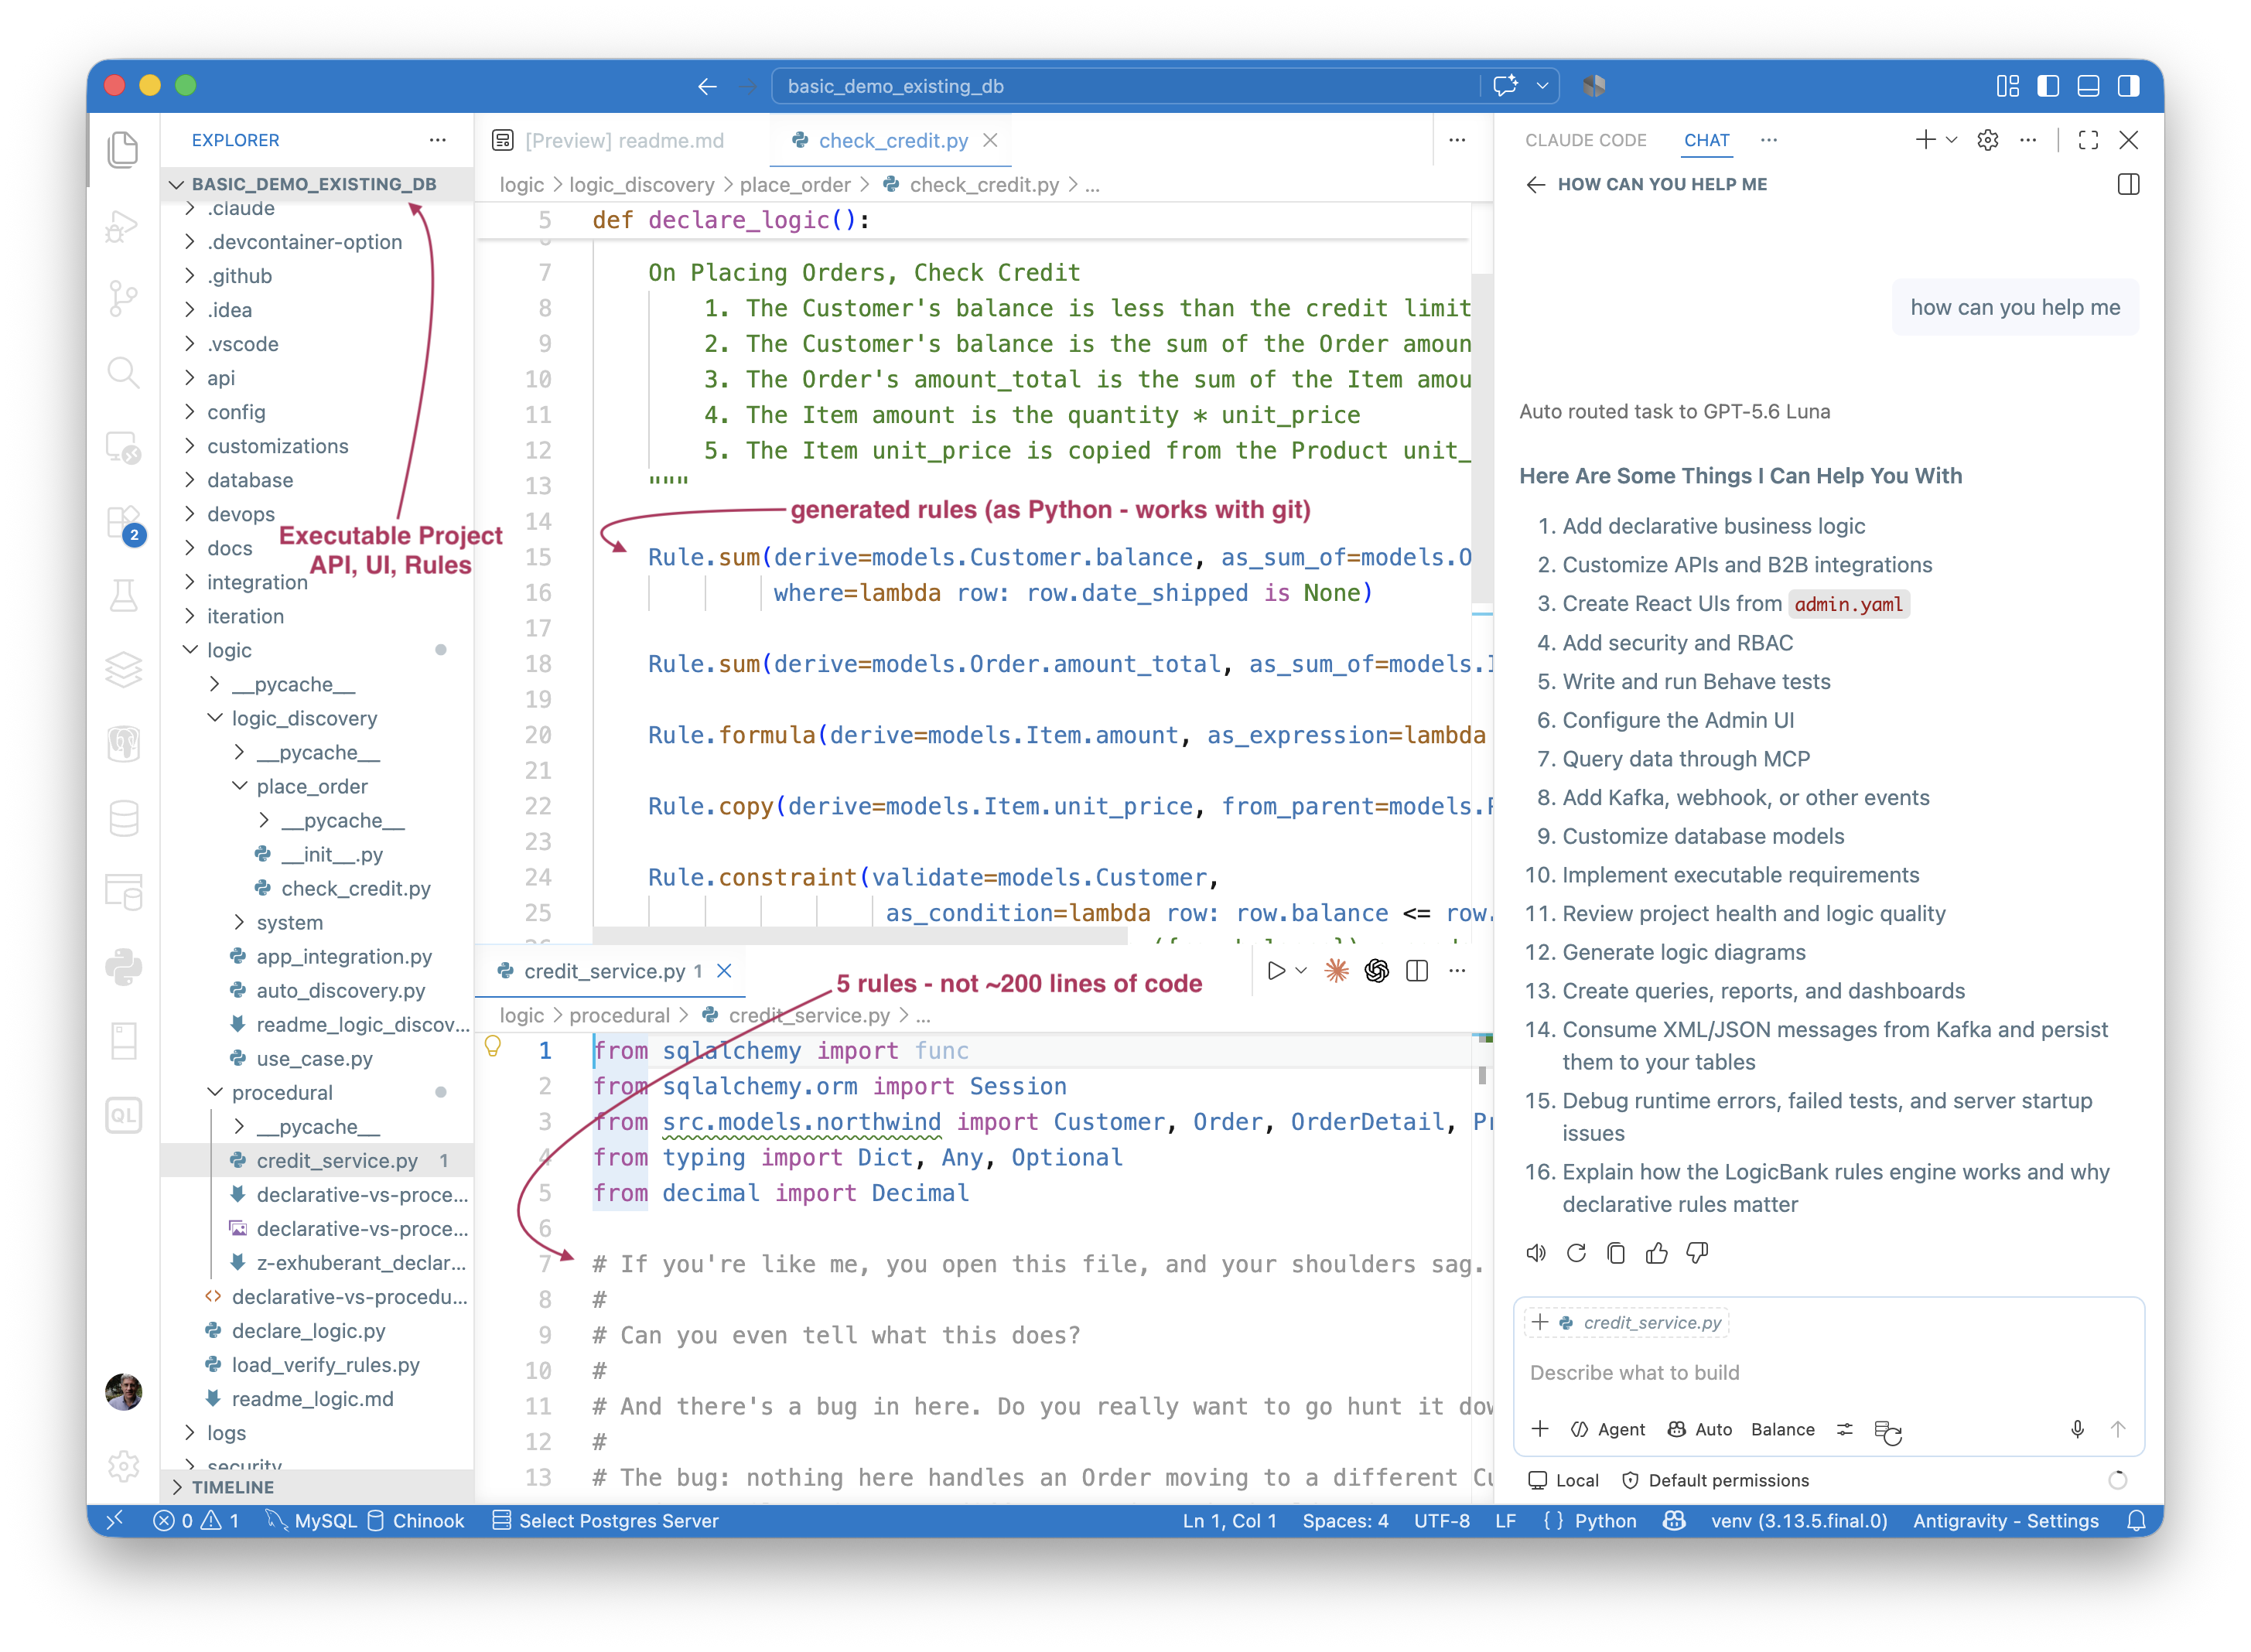Click the Describe what to build input
The image size is (2251, 1652).
[1828, 1373]
